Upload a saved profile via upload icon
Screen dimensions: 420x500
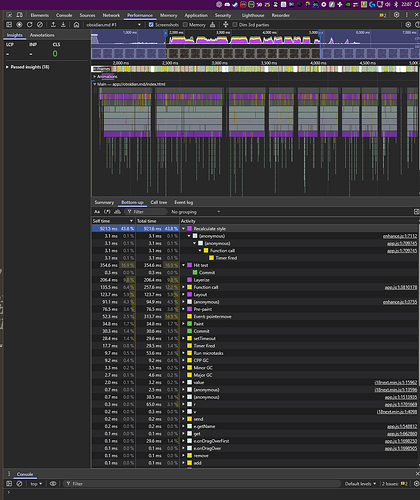(x=53, y=25)
